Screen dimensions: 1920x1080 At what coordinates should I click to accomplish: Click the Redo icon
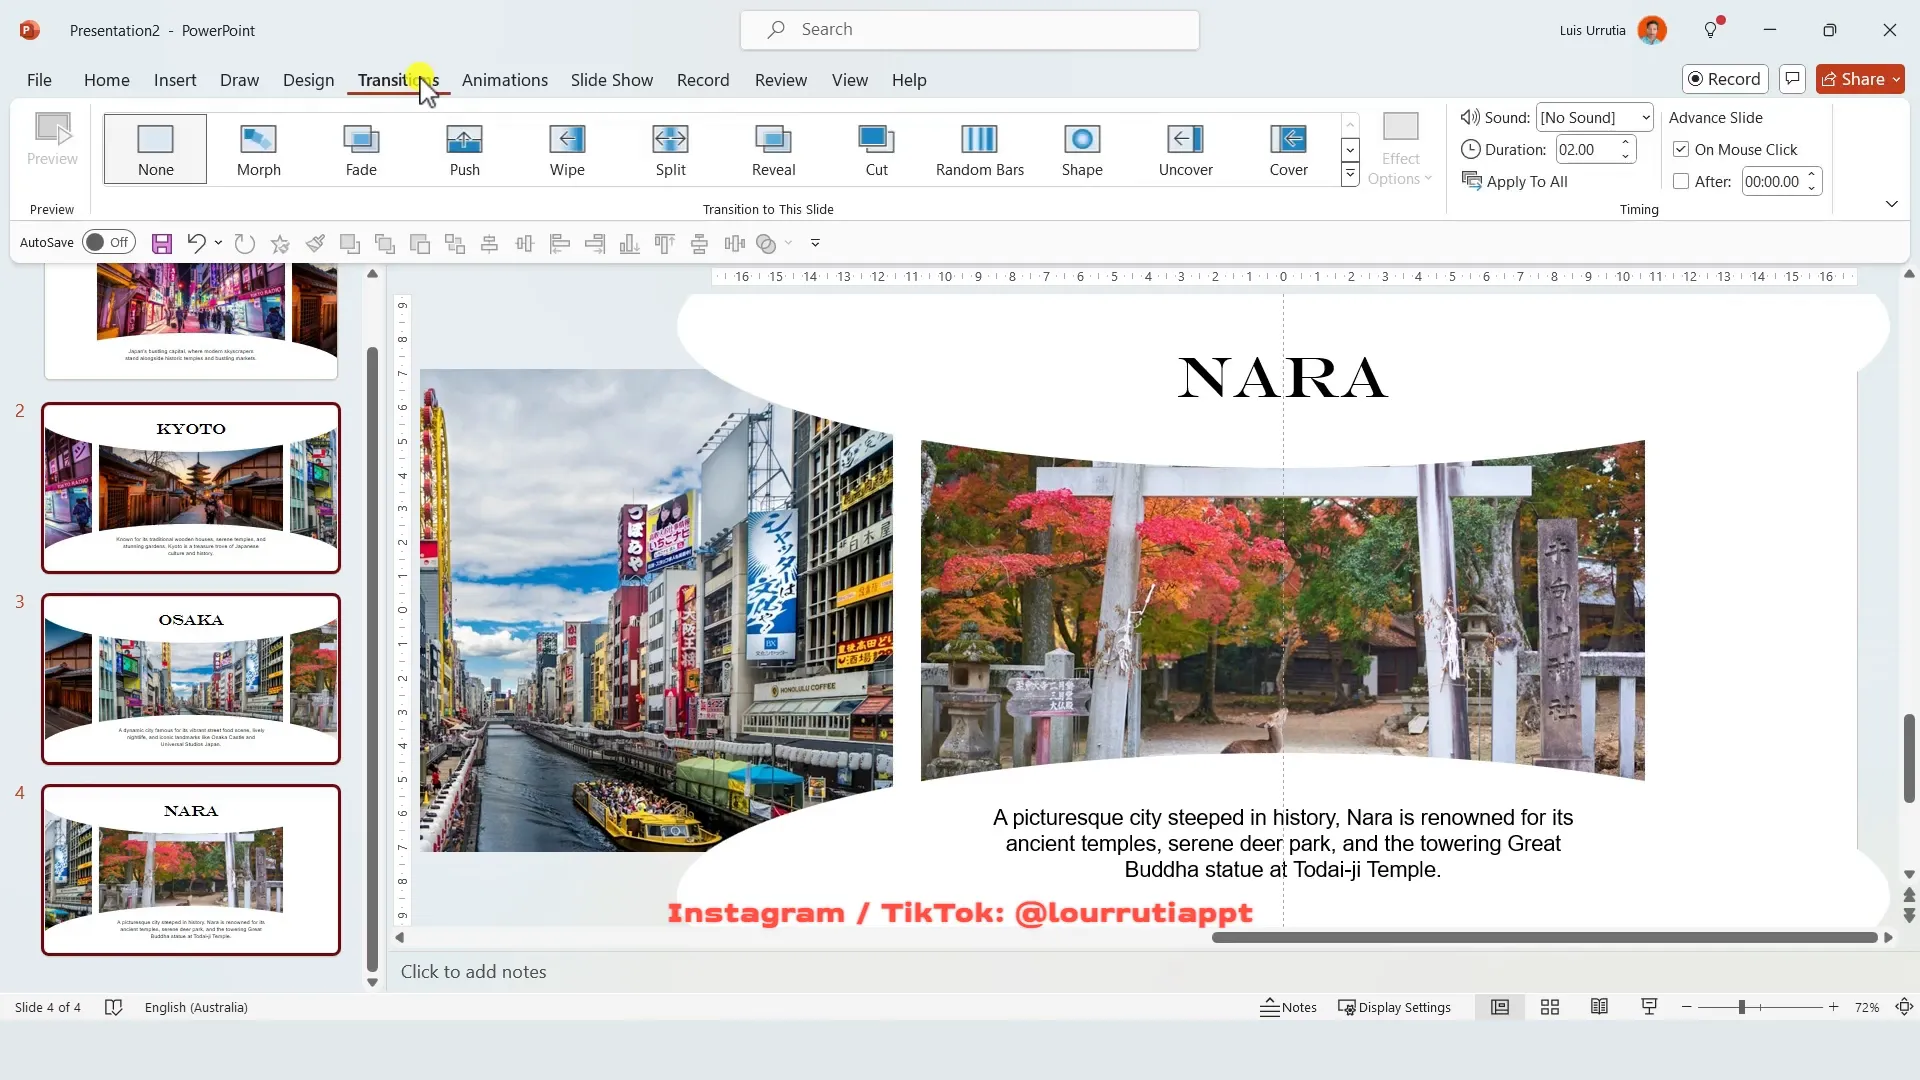pos(244,243)
